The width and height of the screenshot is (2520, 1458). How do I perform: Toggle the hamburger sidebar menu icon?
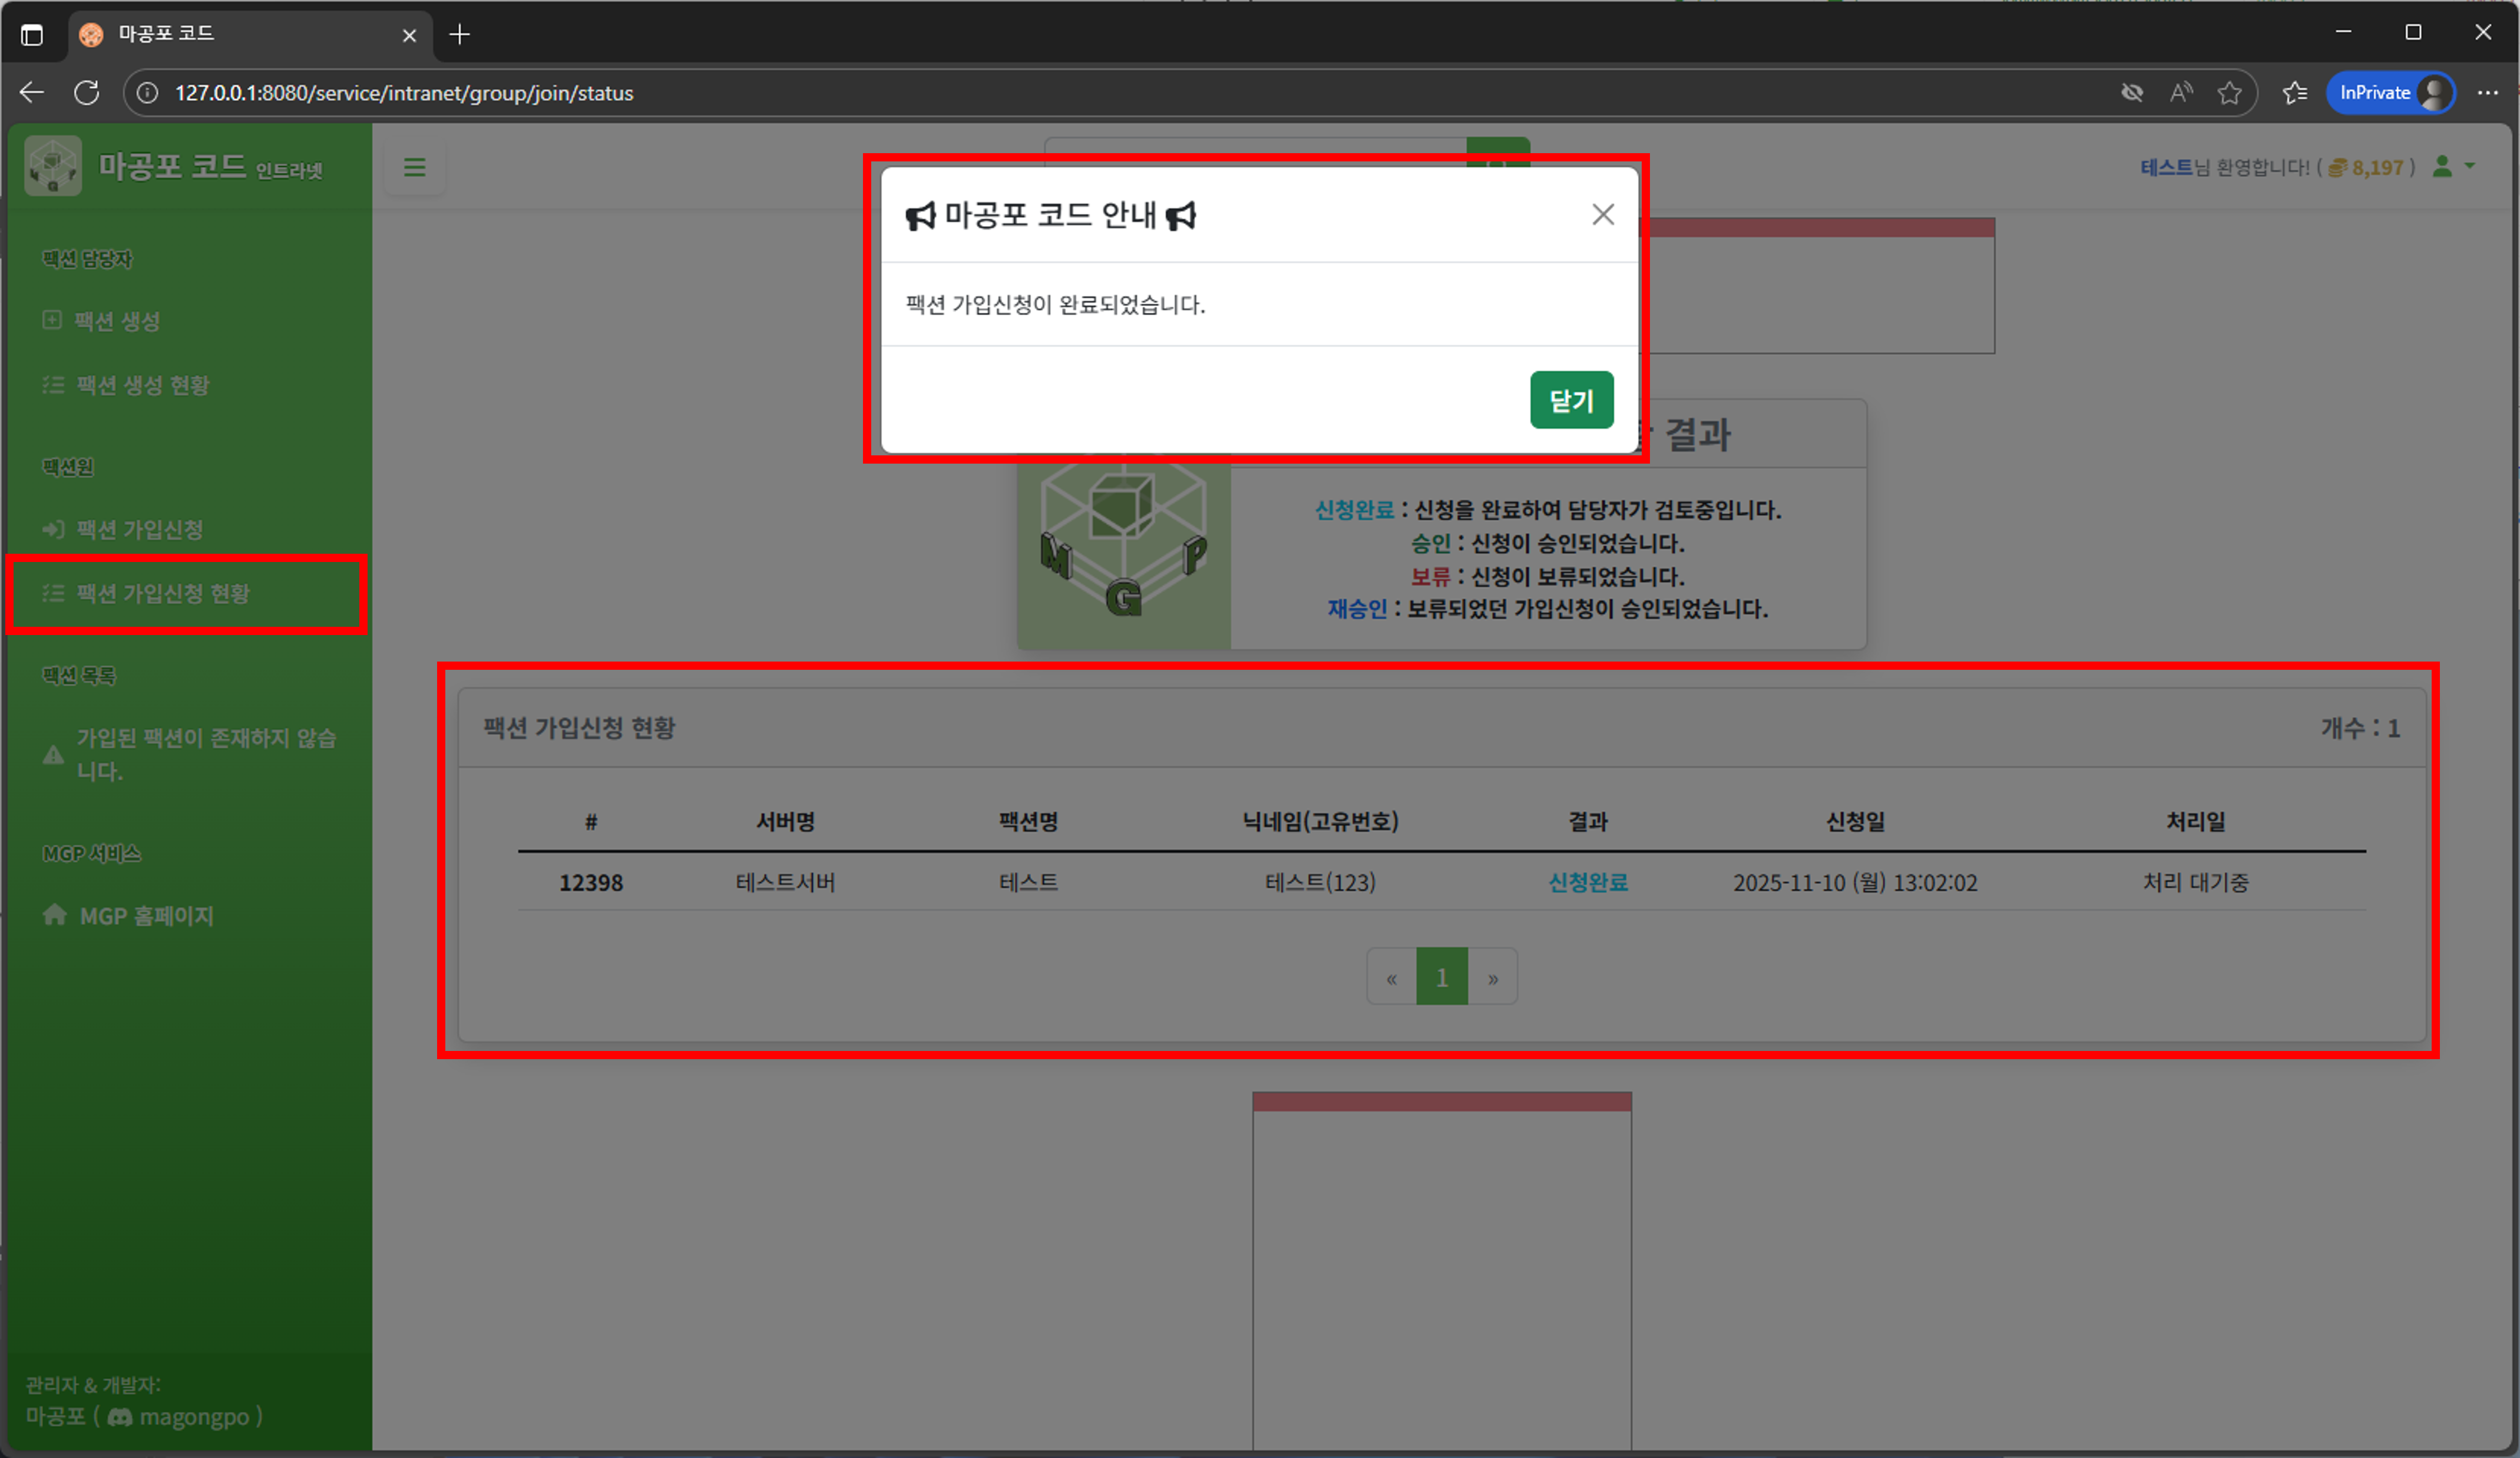[x=414, y=168]
